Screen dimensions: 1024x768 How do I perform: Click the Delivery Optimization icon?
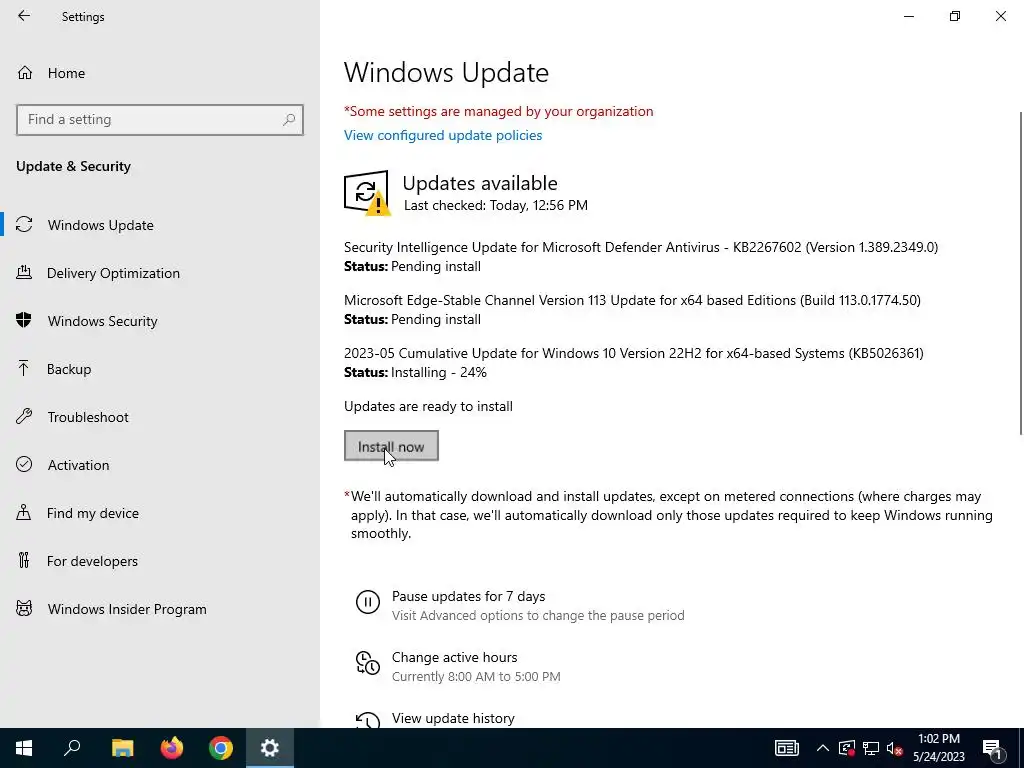click(x=24, y=272)
